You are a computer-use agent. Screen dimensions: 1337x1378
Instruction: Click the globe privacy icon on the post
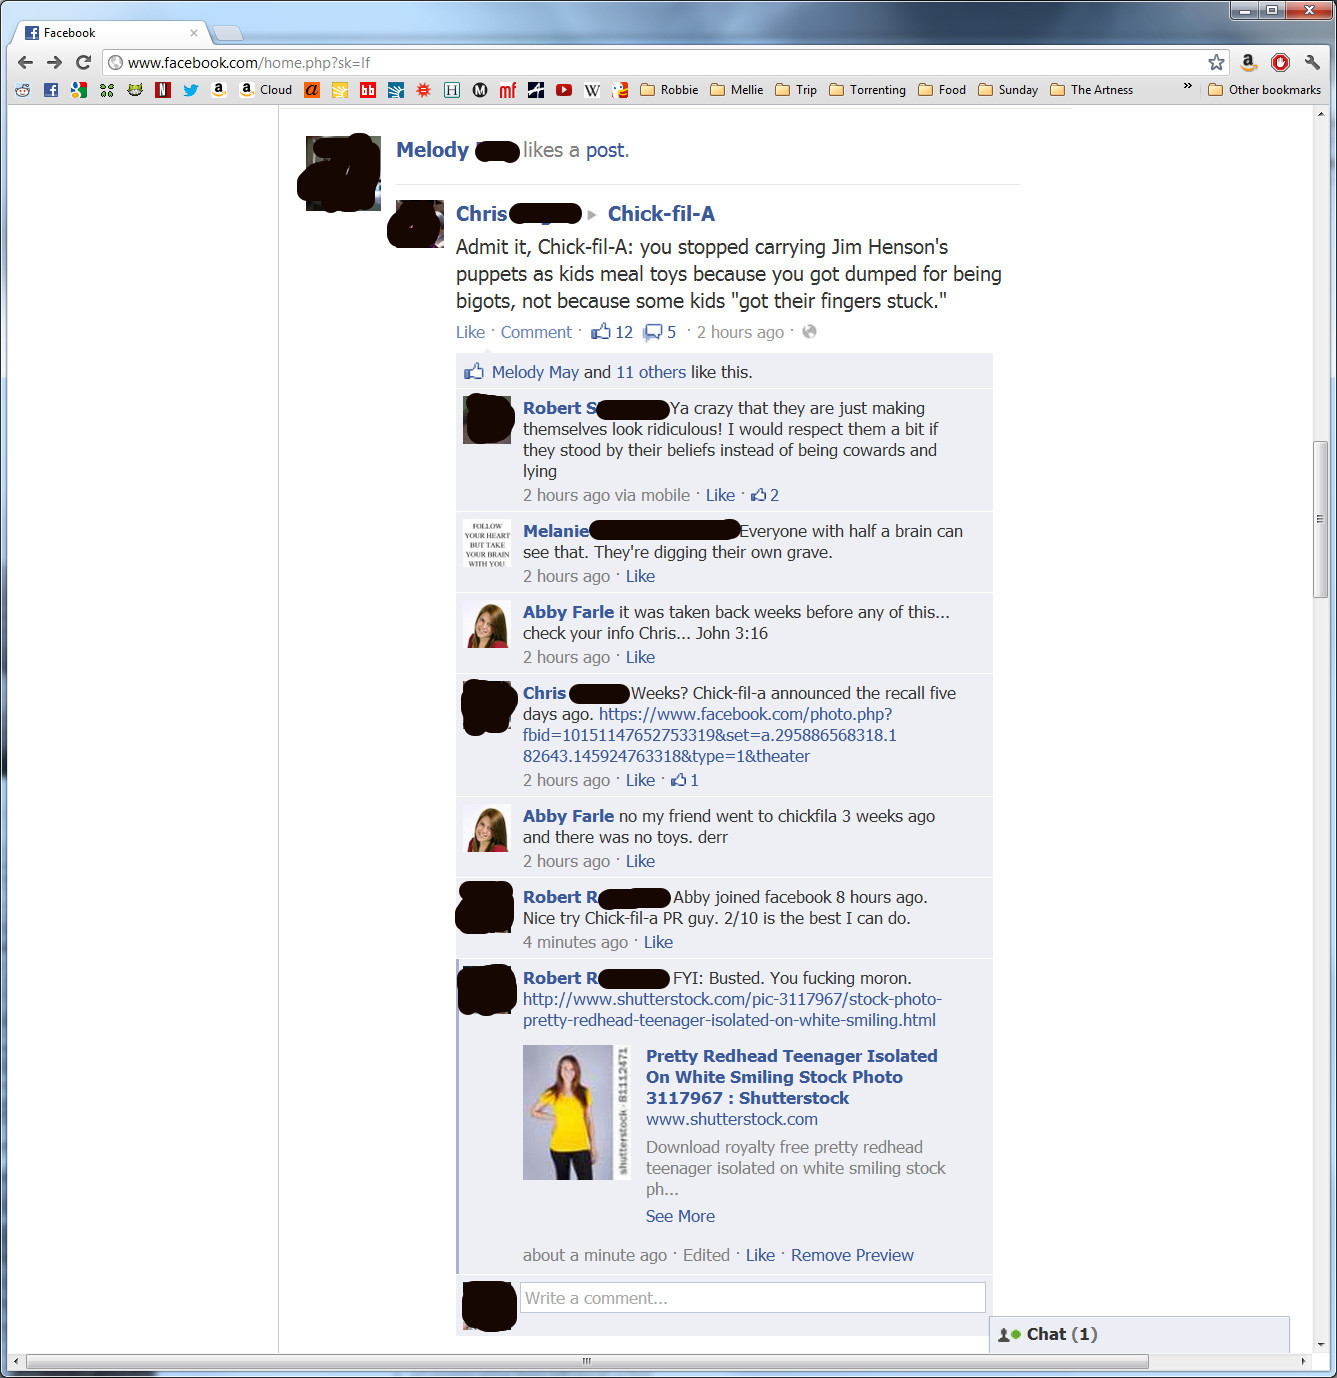point(810,332)
